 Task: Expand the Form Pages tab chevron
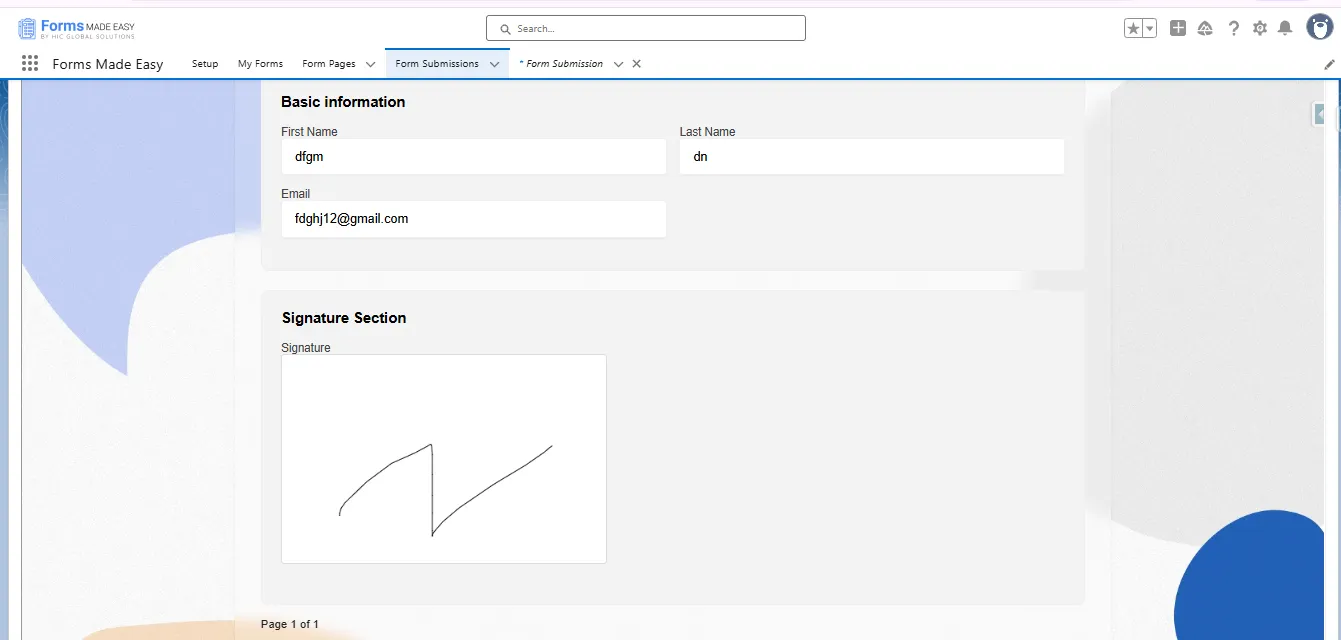click(370, 64)
